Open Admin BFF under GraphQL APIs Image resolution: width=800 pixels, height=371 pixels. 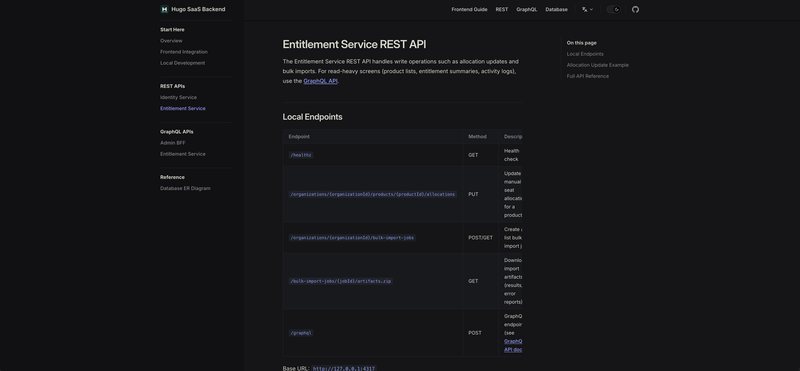point(172,143)
